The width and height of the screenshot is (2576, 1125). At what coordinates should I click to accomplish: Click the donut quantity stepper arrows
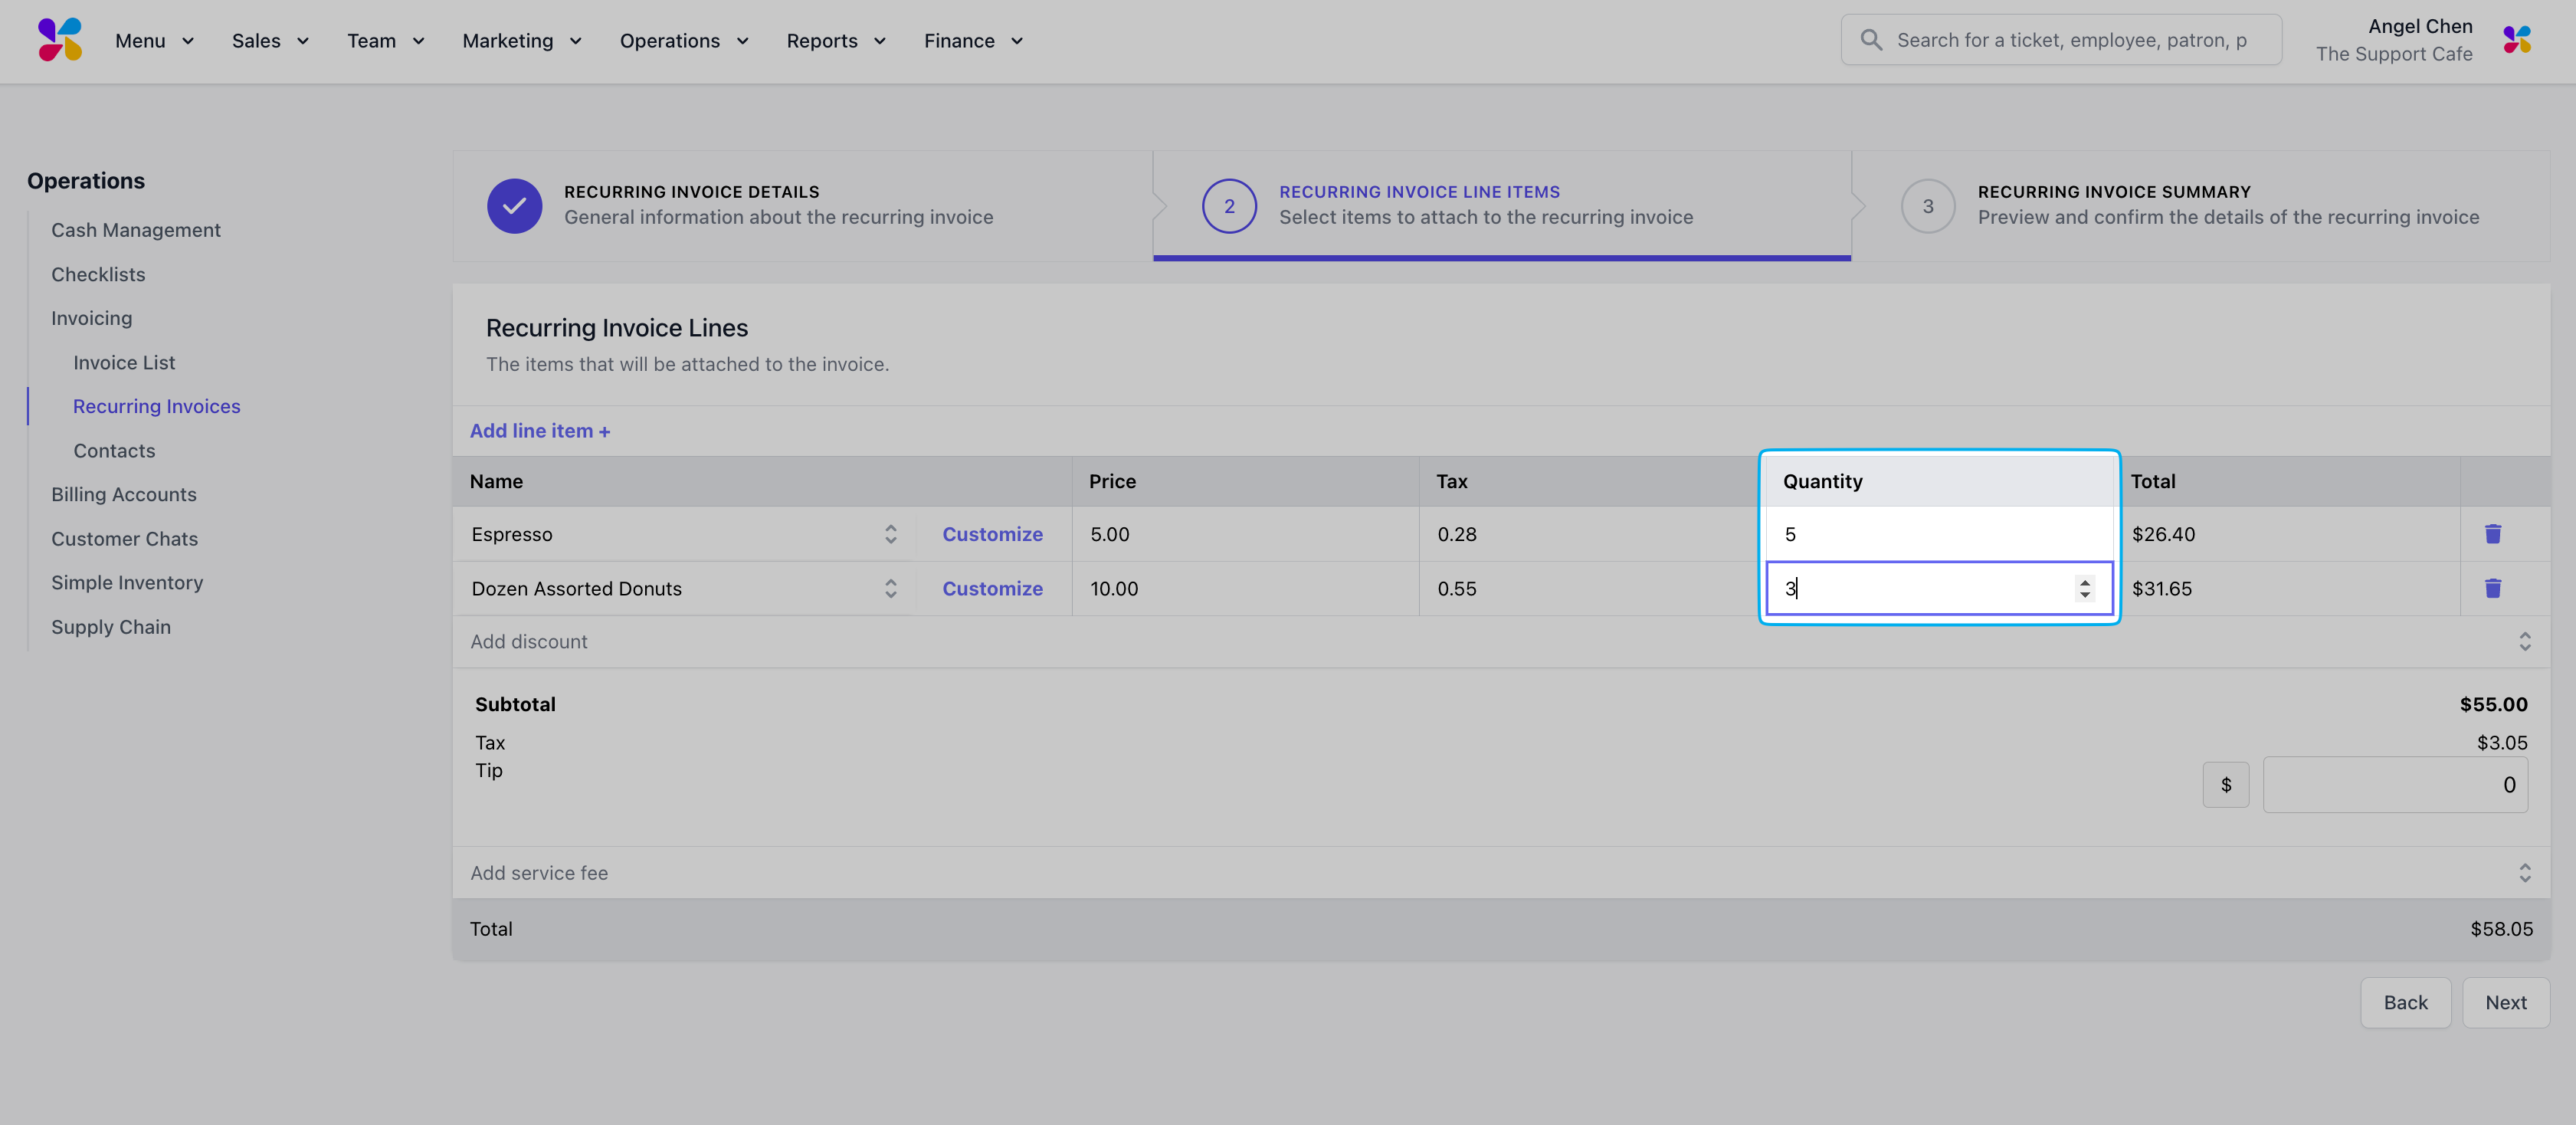2084,589
